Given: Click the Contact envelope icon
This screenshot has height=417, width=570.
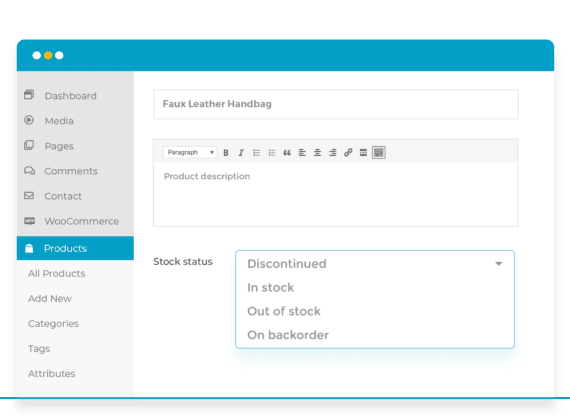Looking at the screenshot, I should tap(29, 196).
